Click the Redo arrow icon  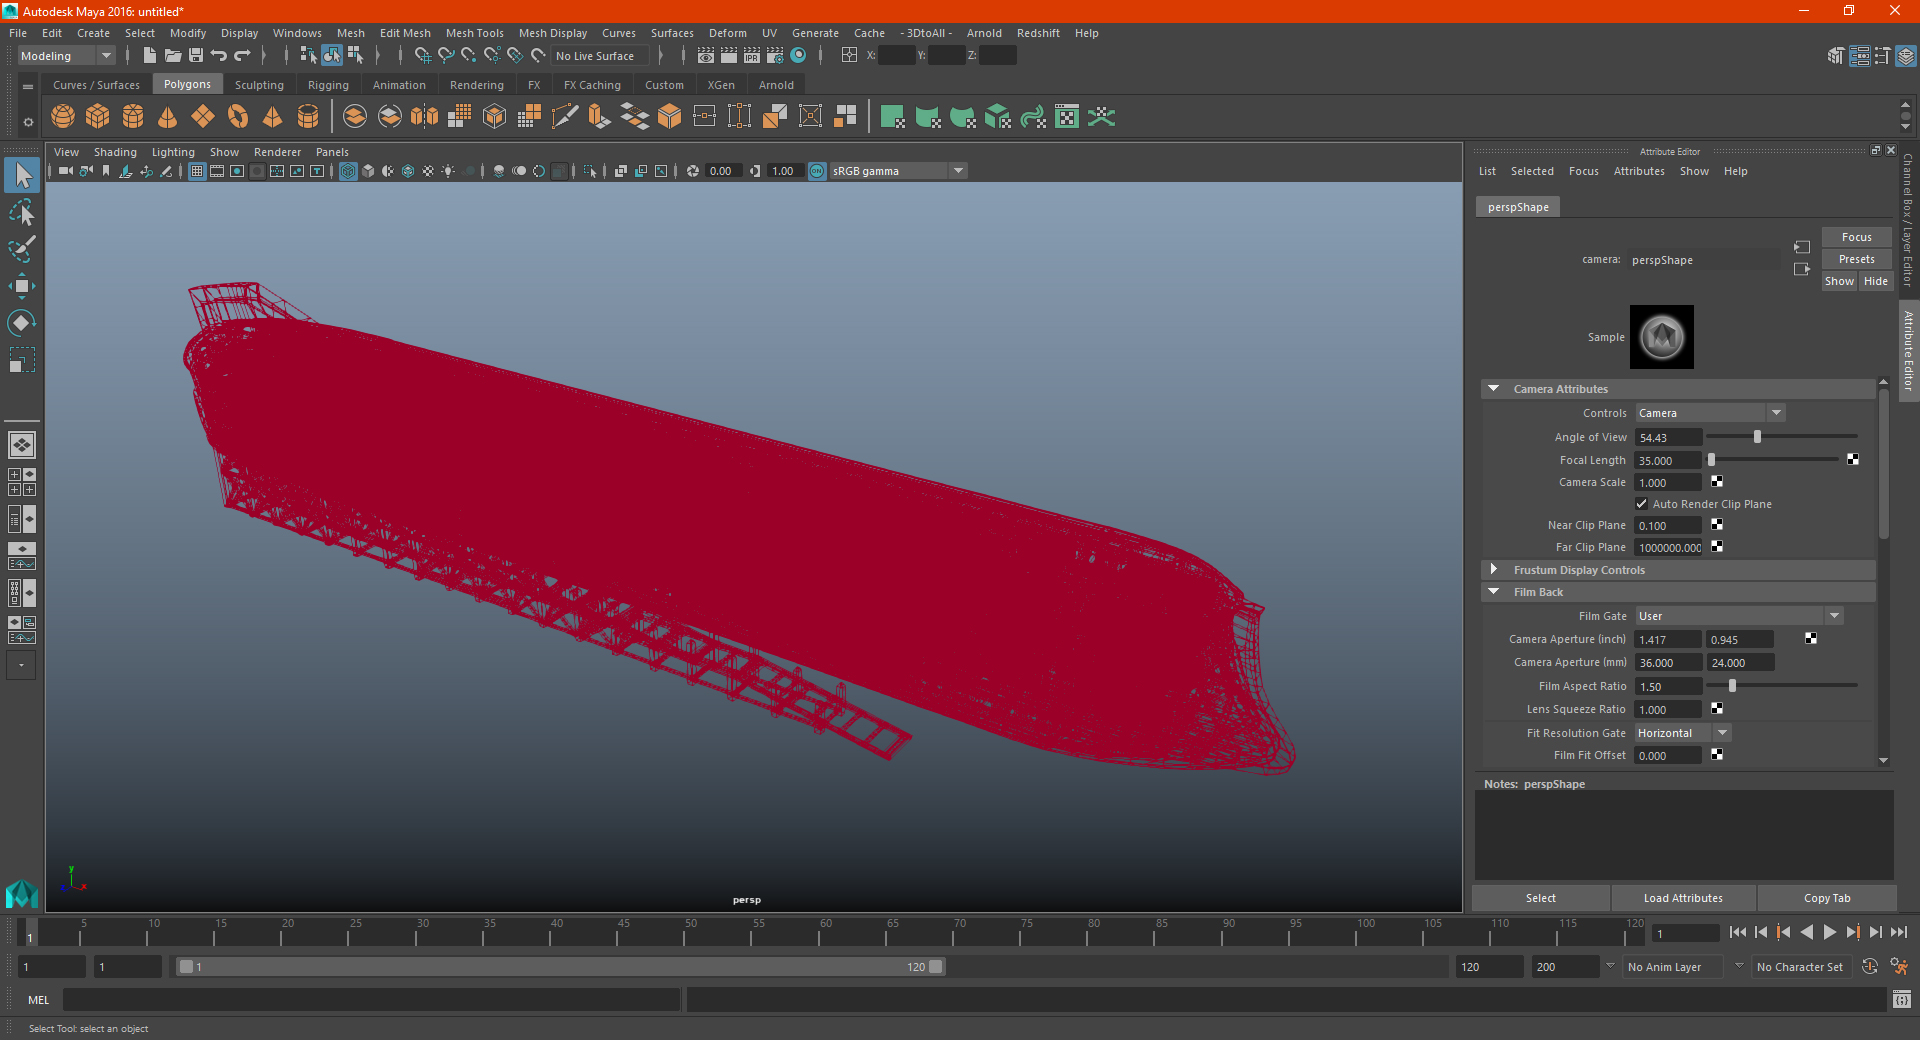(242, 56)
